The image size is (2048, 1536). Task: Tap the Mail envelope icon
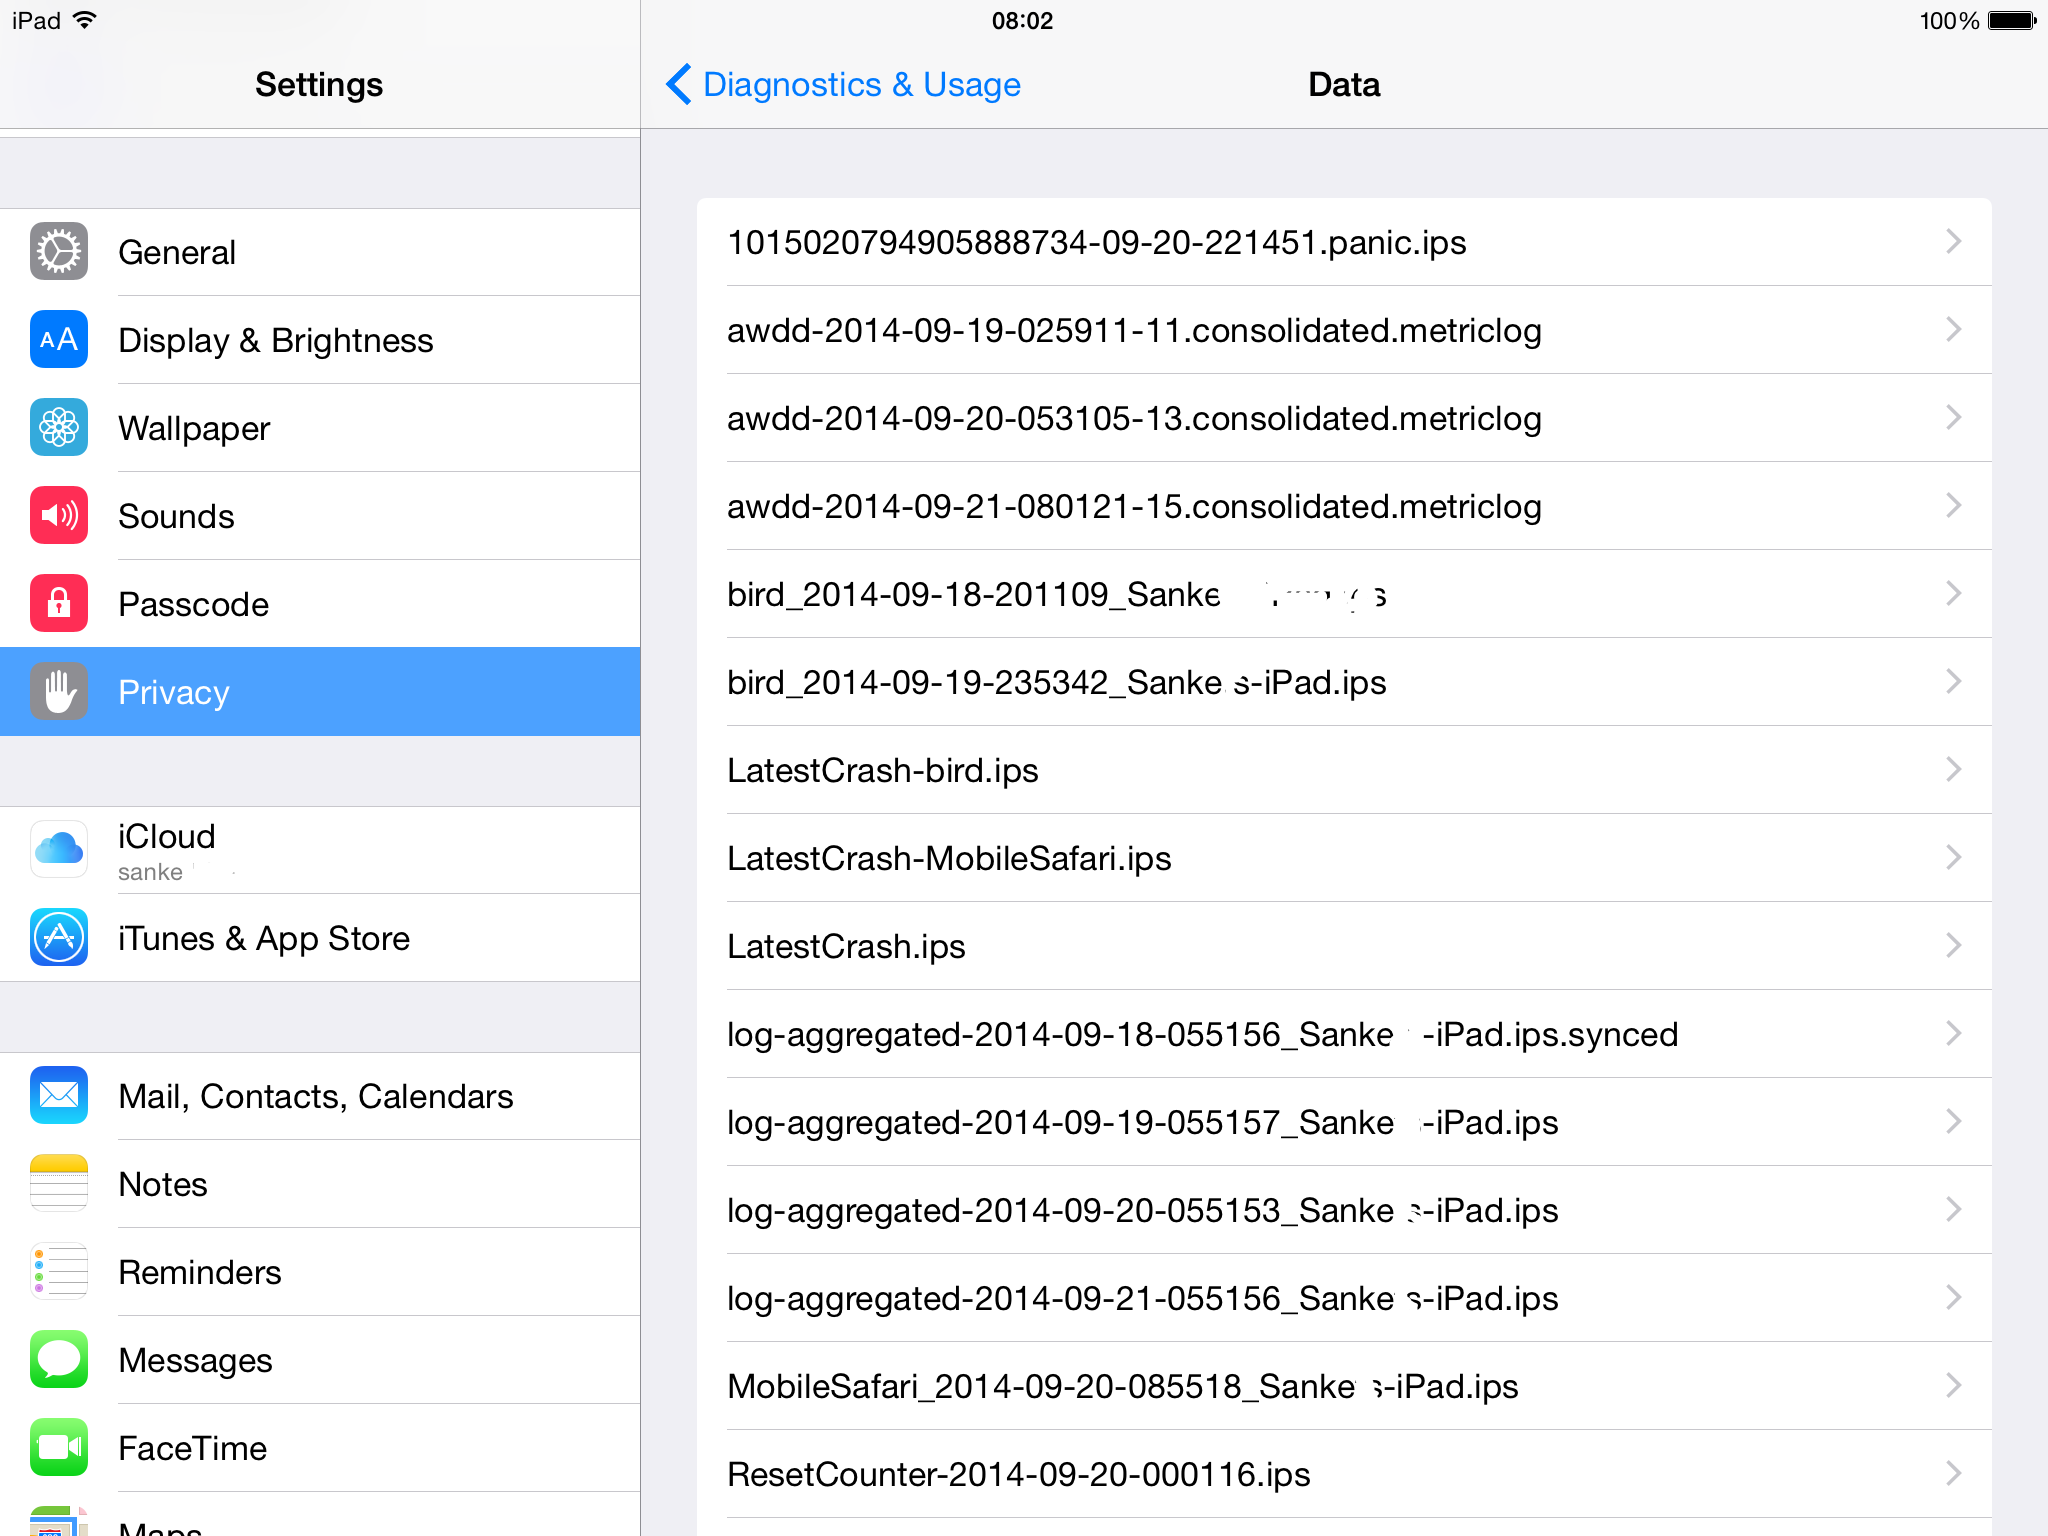click(x=59, y=1096)
